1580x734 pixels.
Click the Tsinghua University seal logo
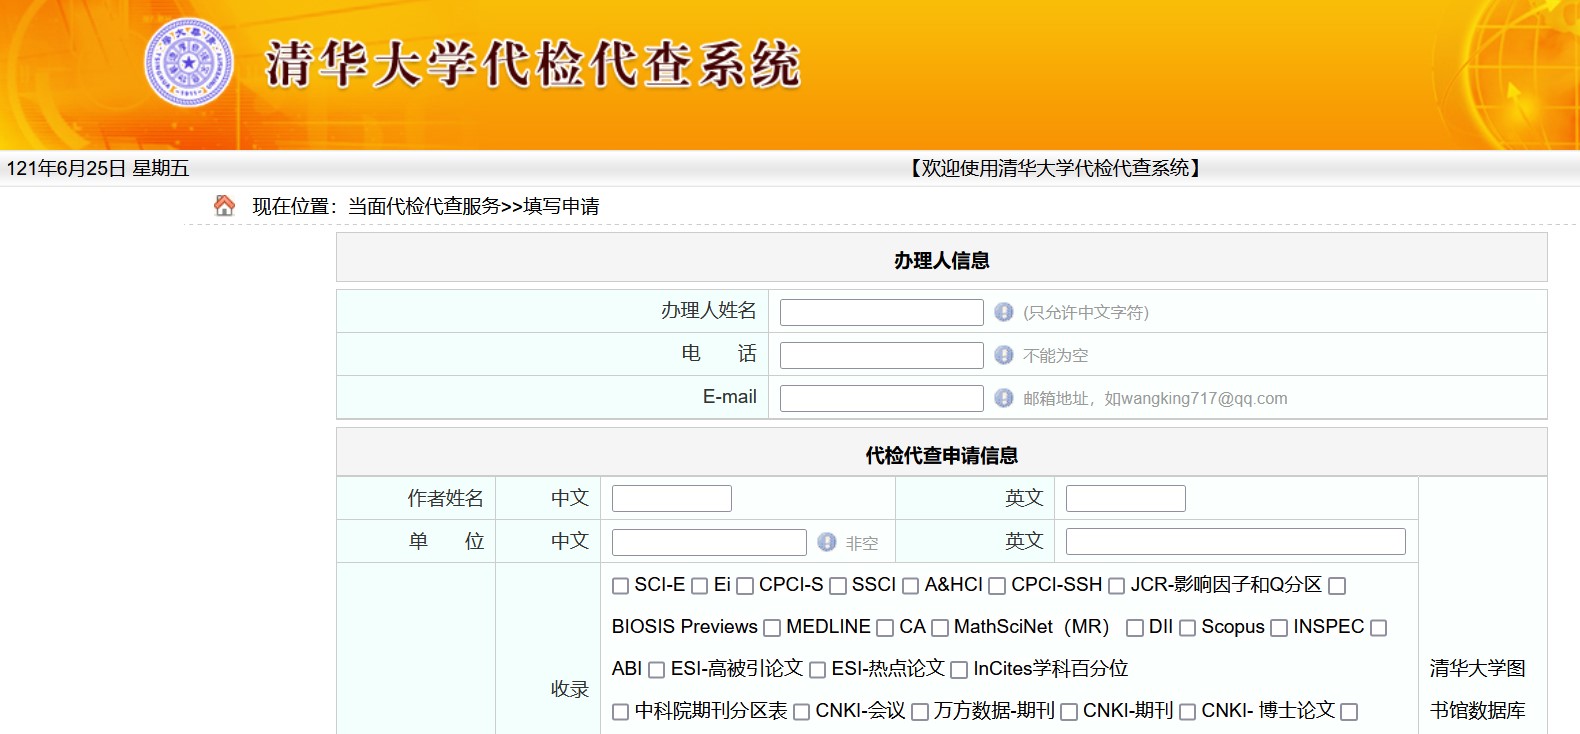pyautogui.click(x=188, y=63)
